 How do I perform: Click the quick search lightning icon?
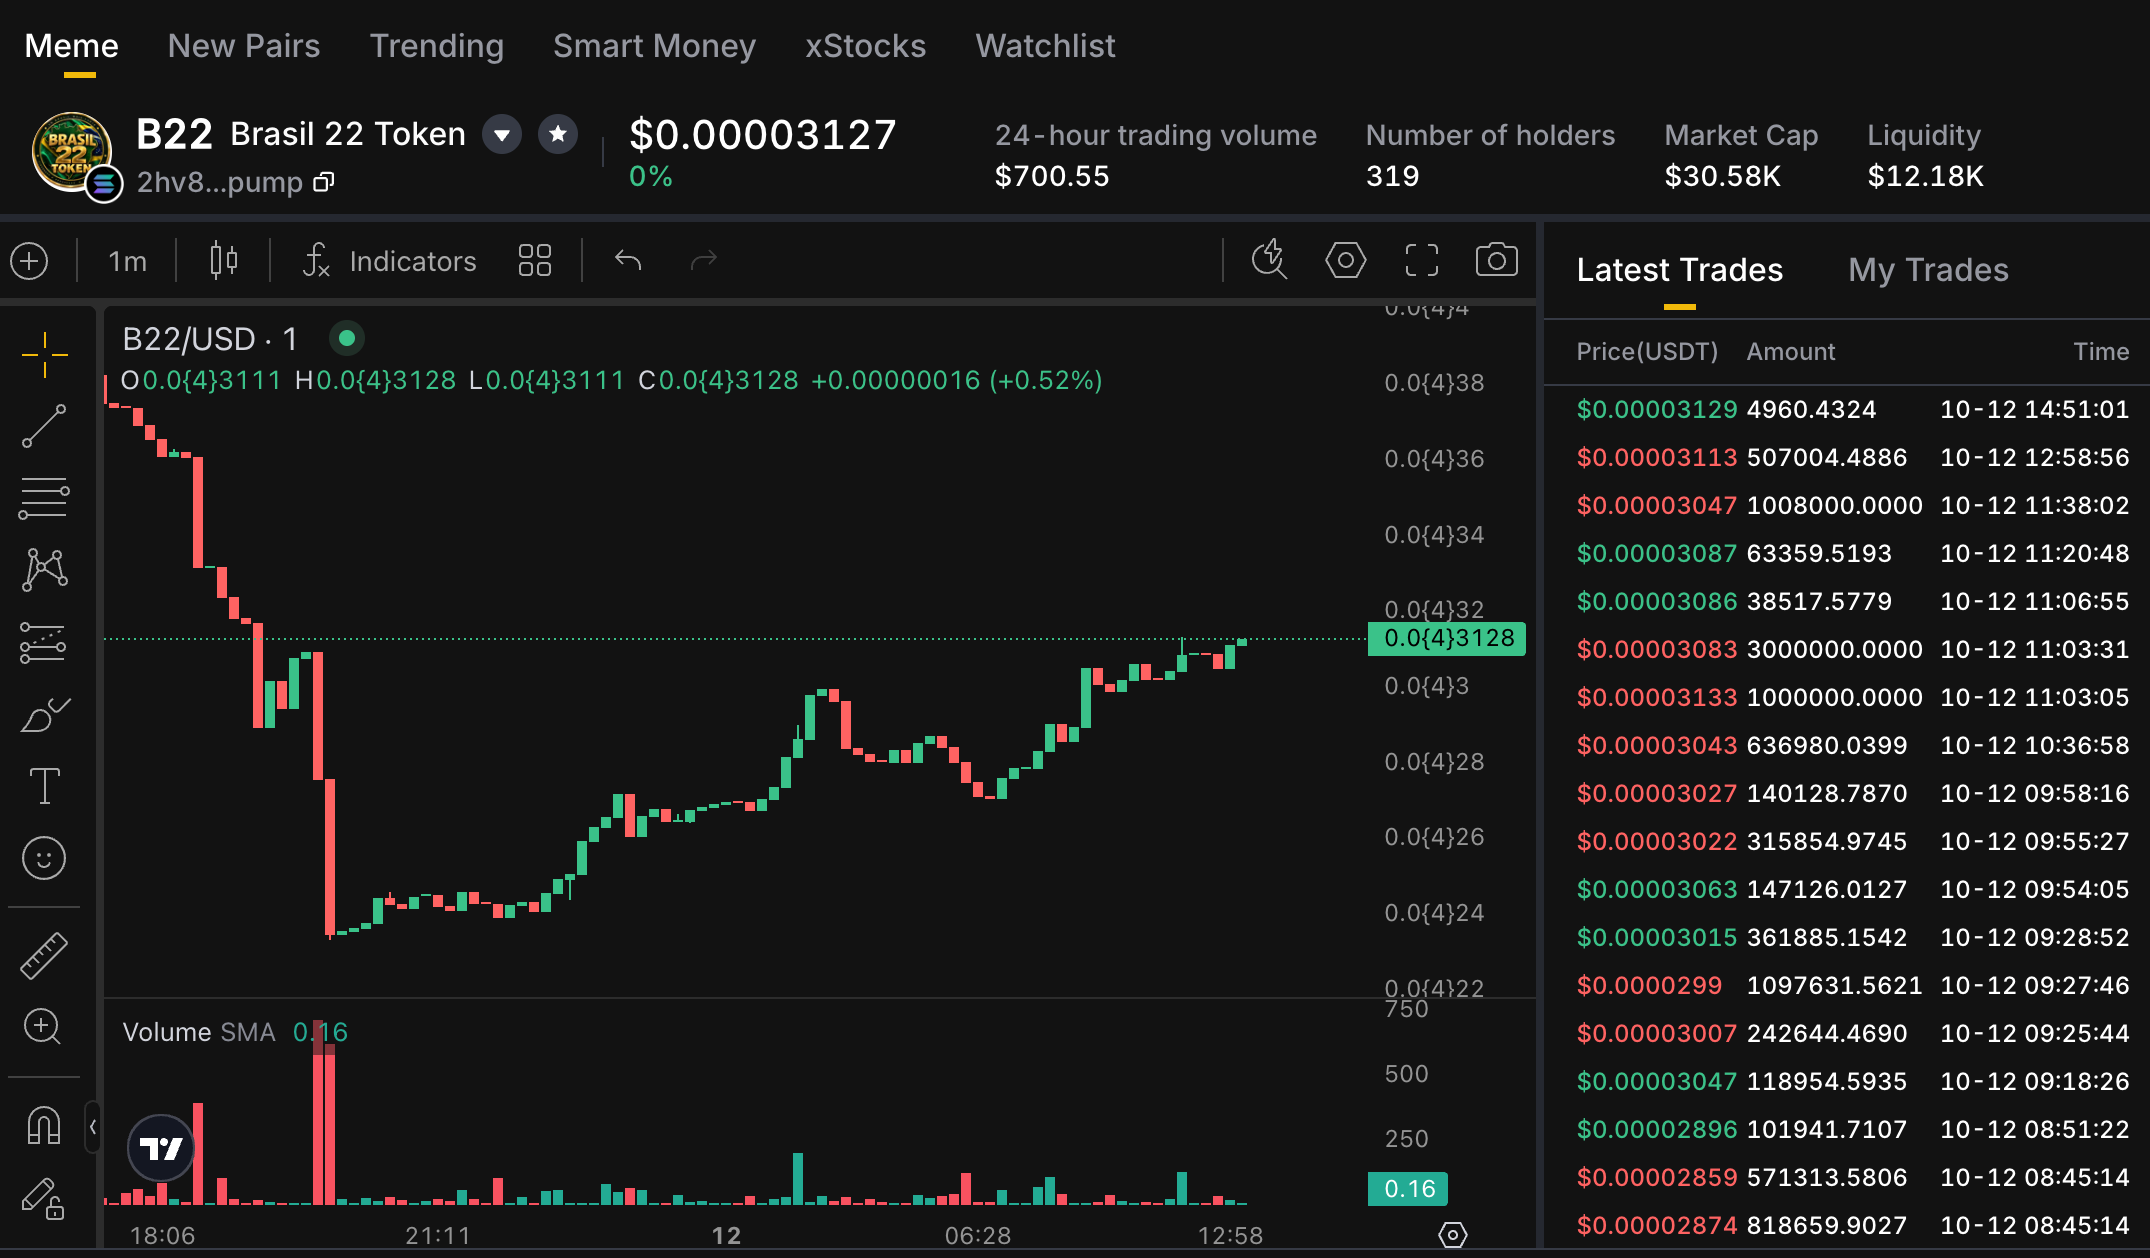pos(1270,259)
